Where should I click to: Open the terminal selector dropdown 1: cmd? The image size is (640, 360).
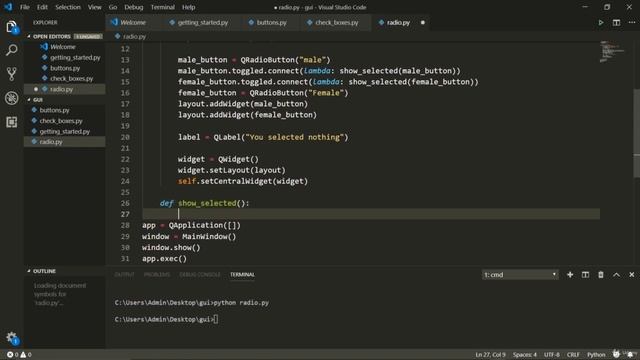[x=520, y=275]
